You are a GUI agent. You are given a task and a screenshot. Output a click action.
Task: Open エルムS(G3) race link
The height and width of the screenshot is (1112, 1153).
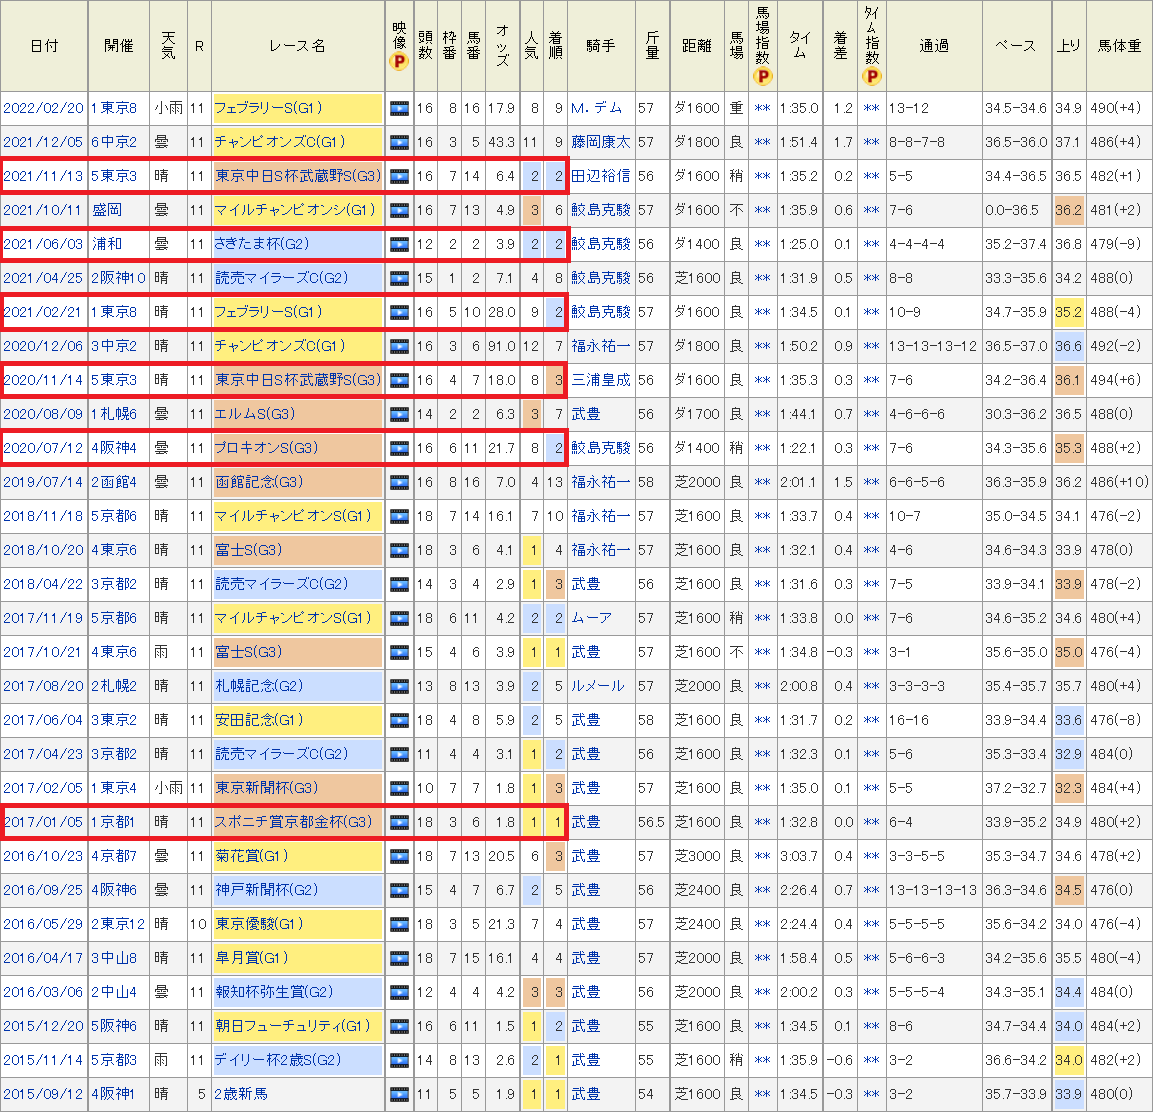pyautogui.click(x=254, y=413)
